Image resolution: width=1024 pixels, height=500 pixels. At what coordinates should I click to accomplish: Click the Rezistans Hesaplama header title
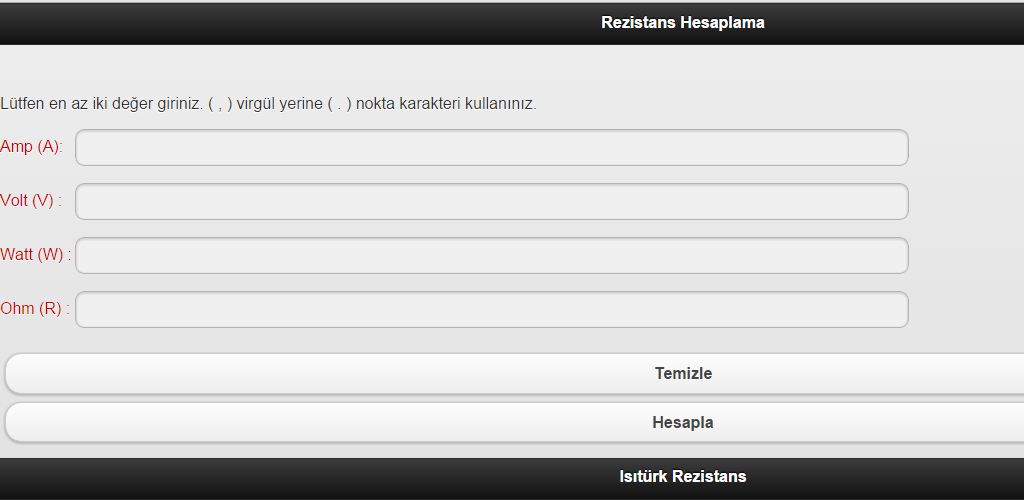[682, 23]
